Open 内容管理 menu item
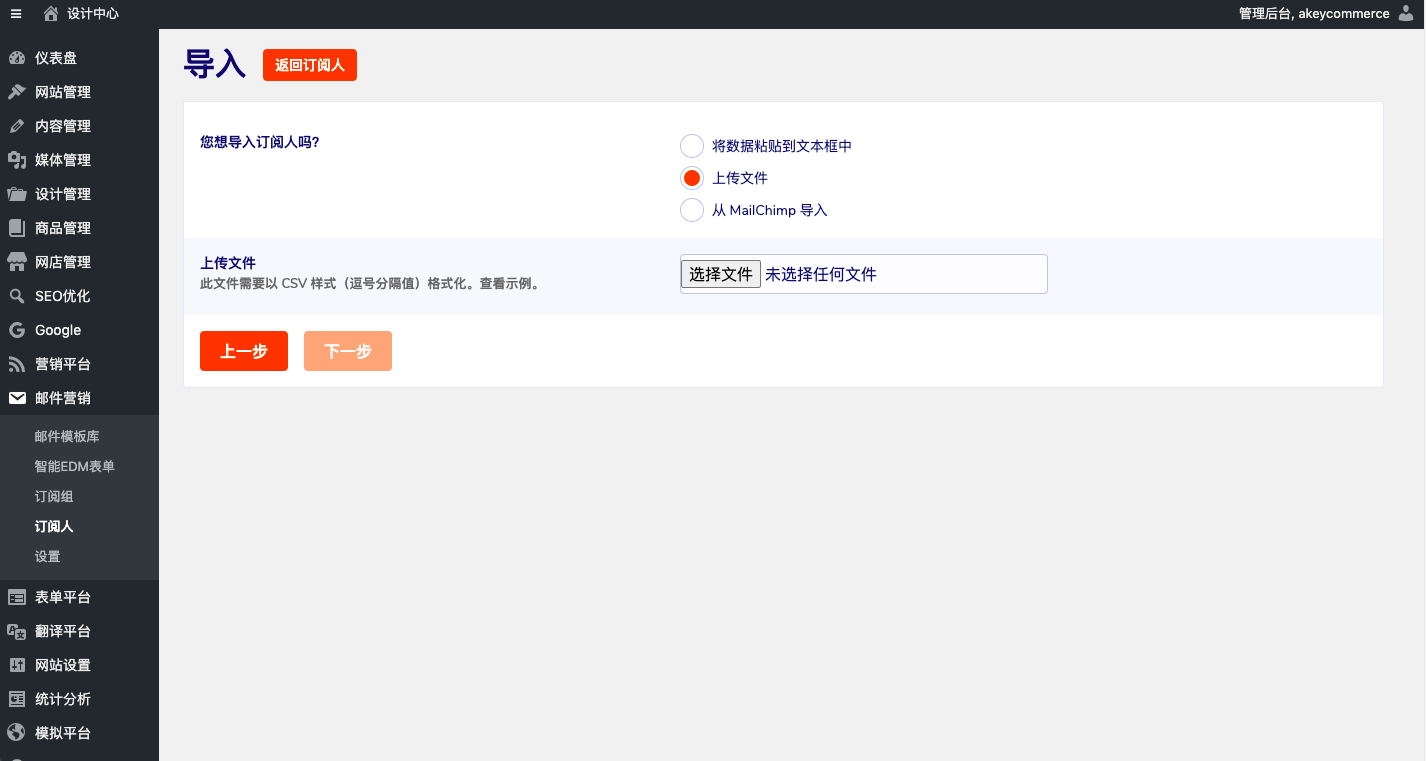Viewport: 1427px width, 761px height. pos(79,126)
